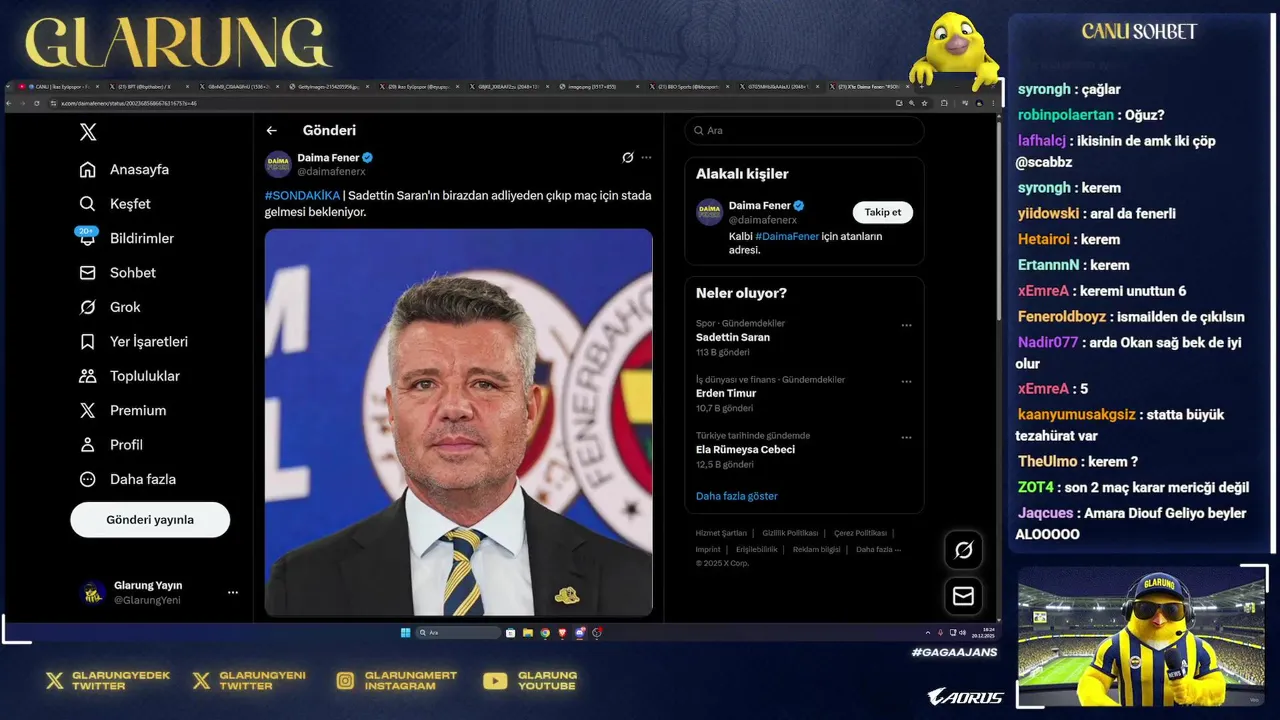Screen dimensions: 1280x720
Task: Click Daima Fener name on the post
Action: (x=328, y=158)
